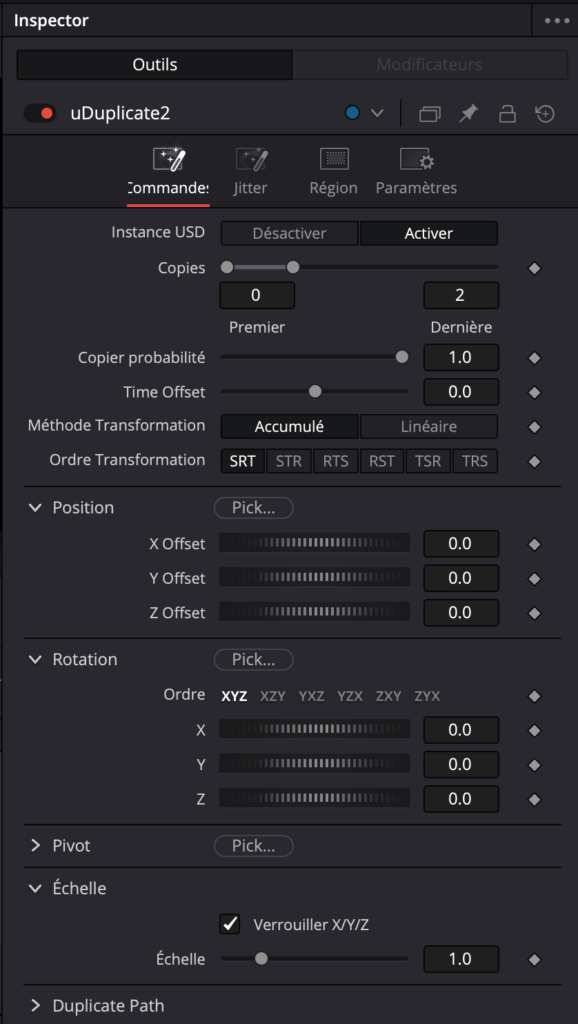Open the Commandes tab
Screen dimensions: 578x1024
(169, 174)
